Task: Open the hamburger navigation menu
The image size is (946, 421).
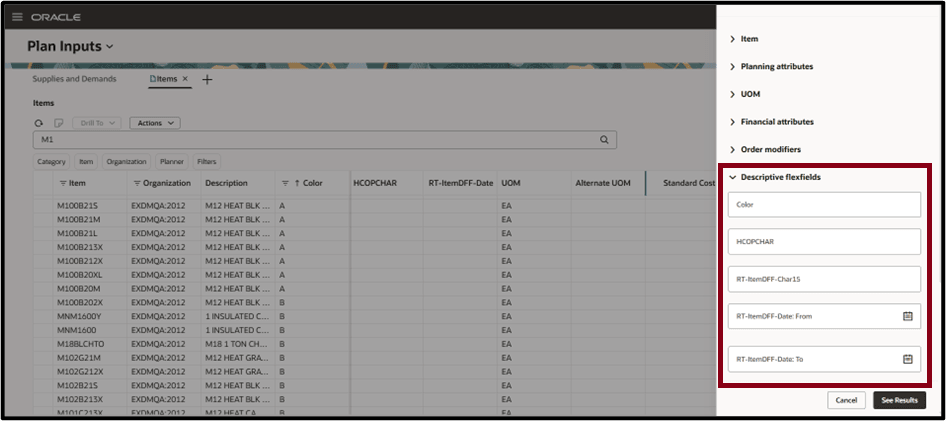Action: (17, 17)
